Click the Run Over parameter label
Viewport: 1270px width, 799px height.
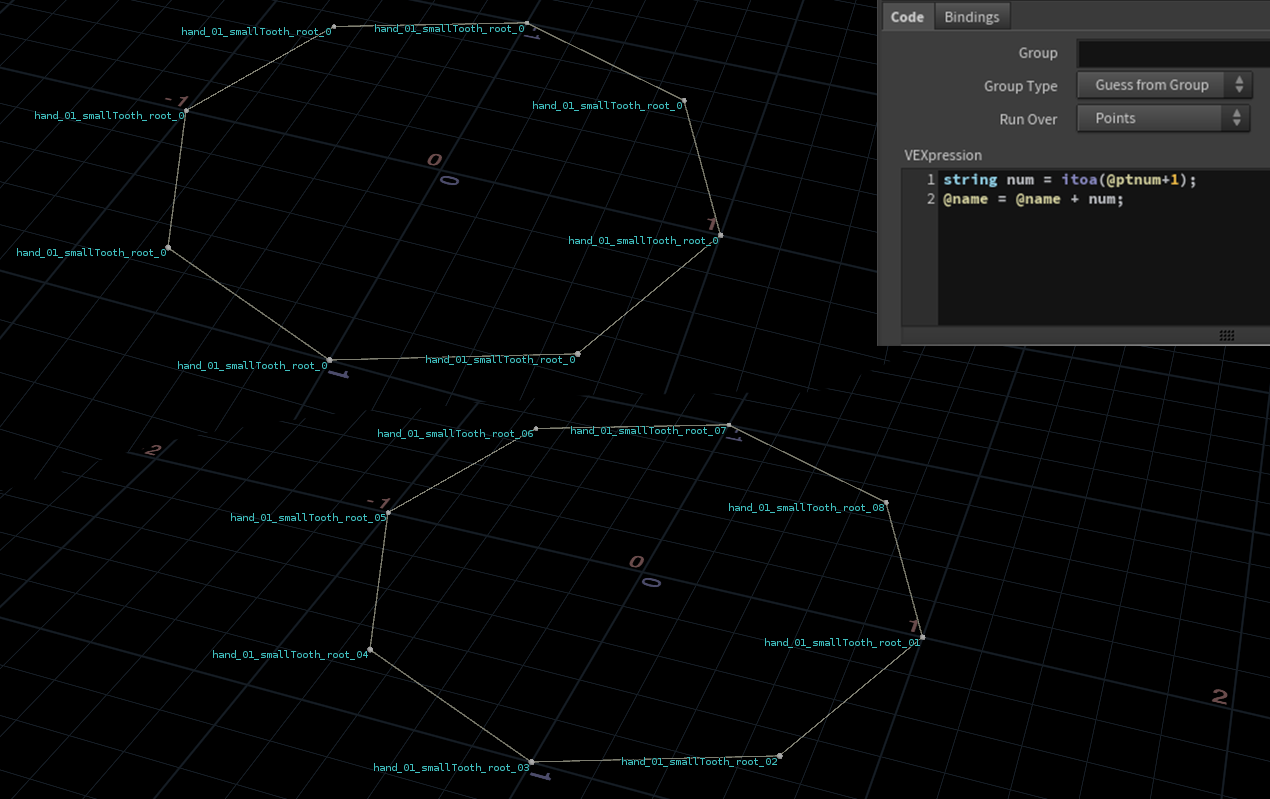click(1028, 119)
